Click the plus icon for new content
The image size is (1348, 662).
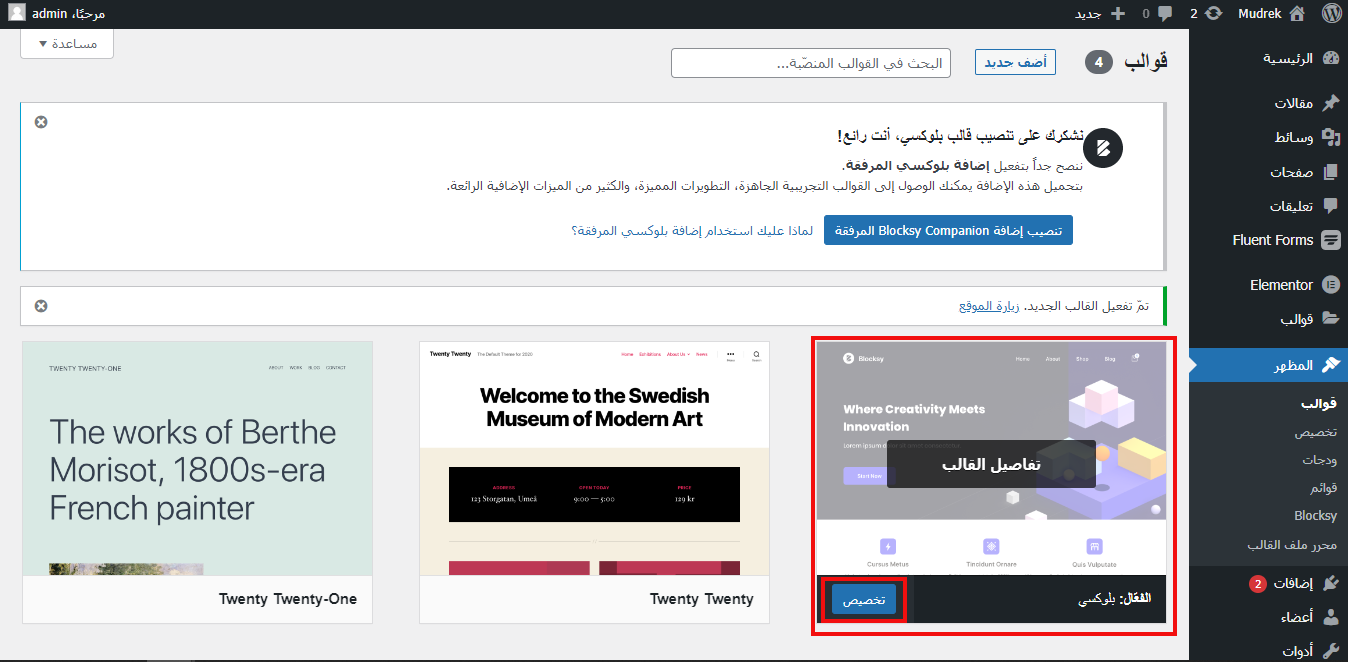click(x=1118, y=14)
